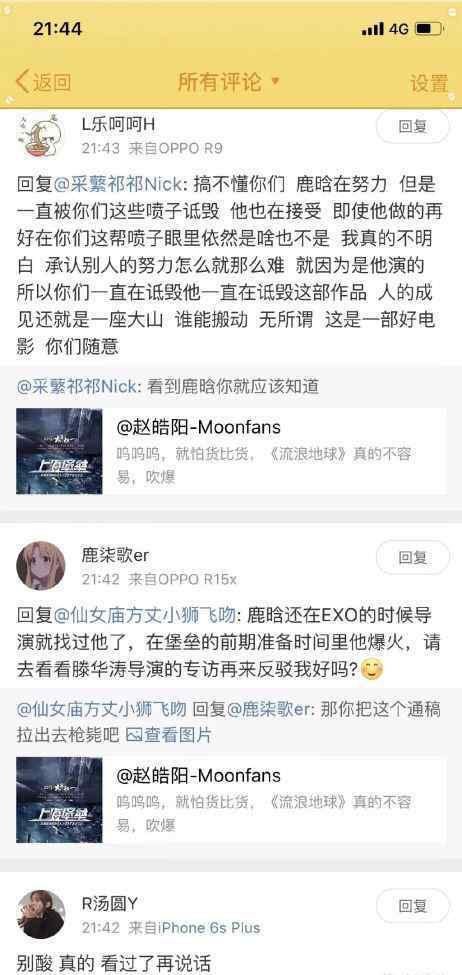Open L乐呵呵H username profile
The width and height of the screenshot is (462, 975).
118,124
